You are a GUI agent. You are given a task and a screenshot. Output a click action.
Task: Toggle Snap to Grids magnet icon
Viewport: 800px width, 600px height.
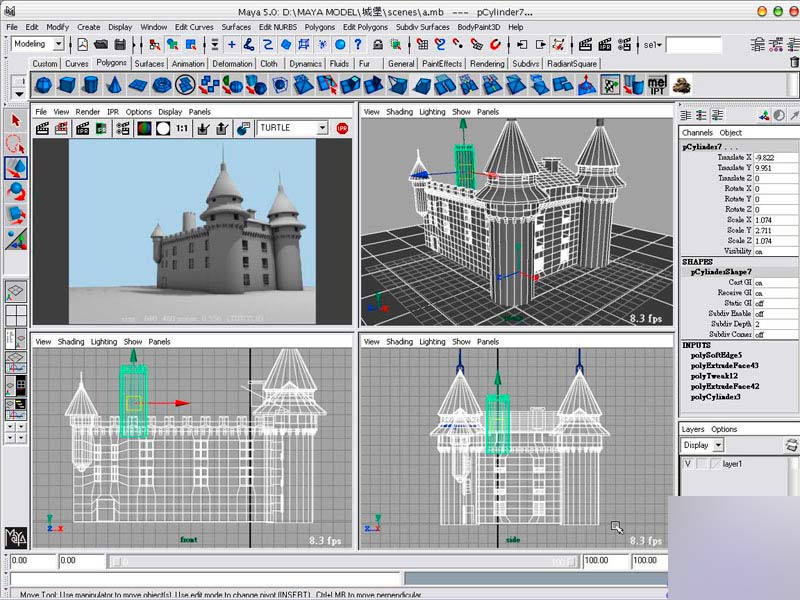[x=422, y=45]
